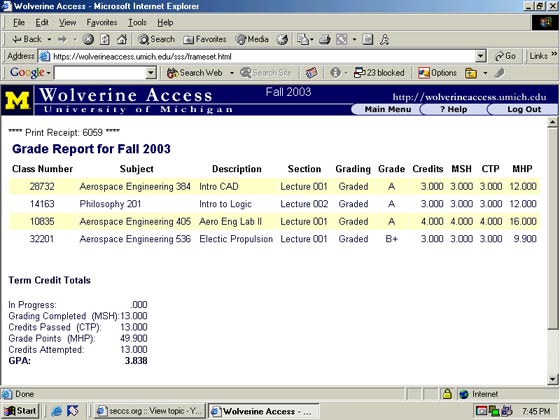Open the Google toolbar logo menu
The width and height of the screenshot is (560, 420).
coord(30,73)
